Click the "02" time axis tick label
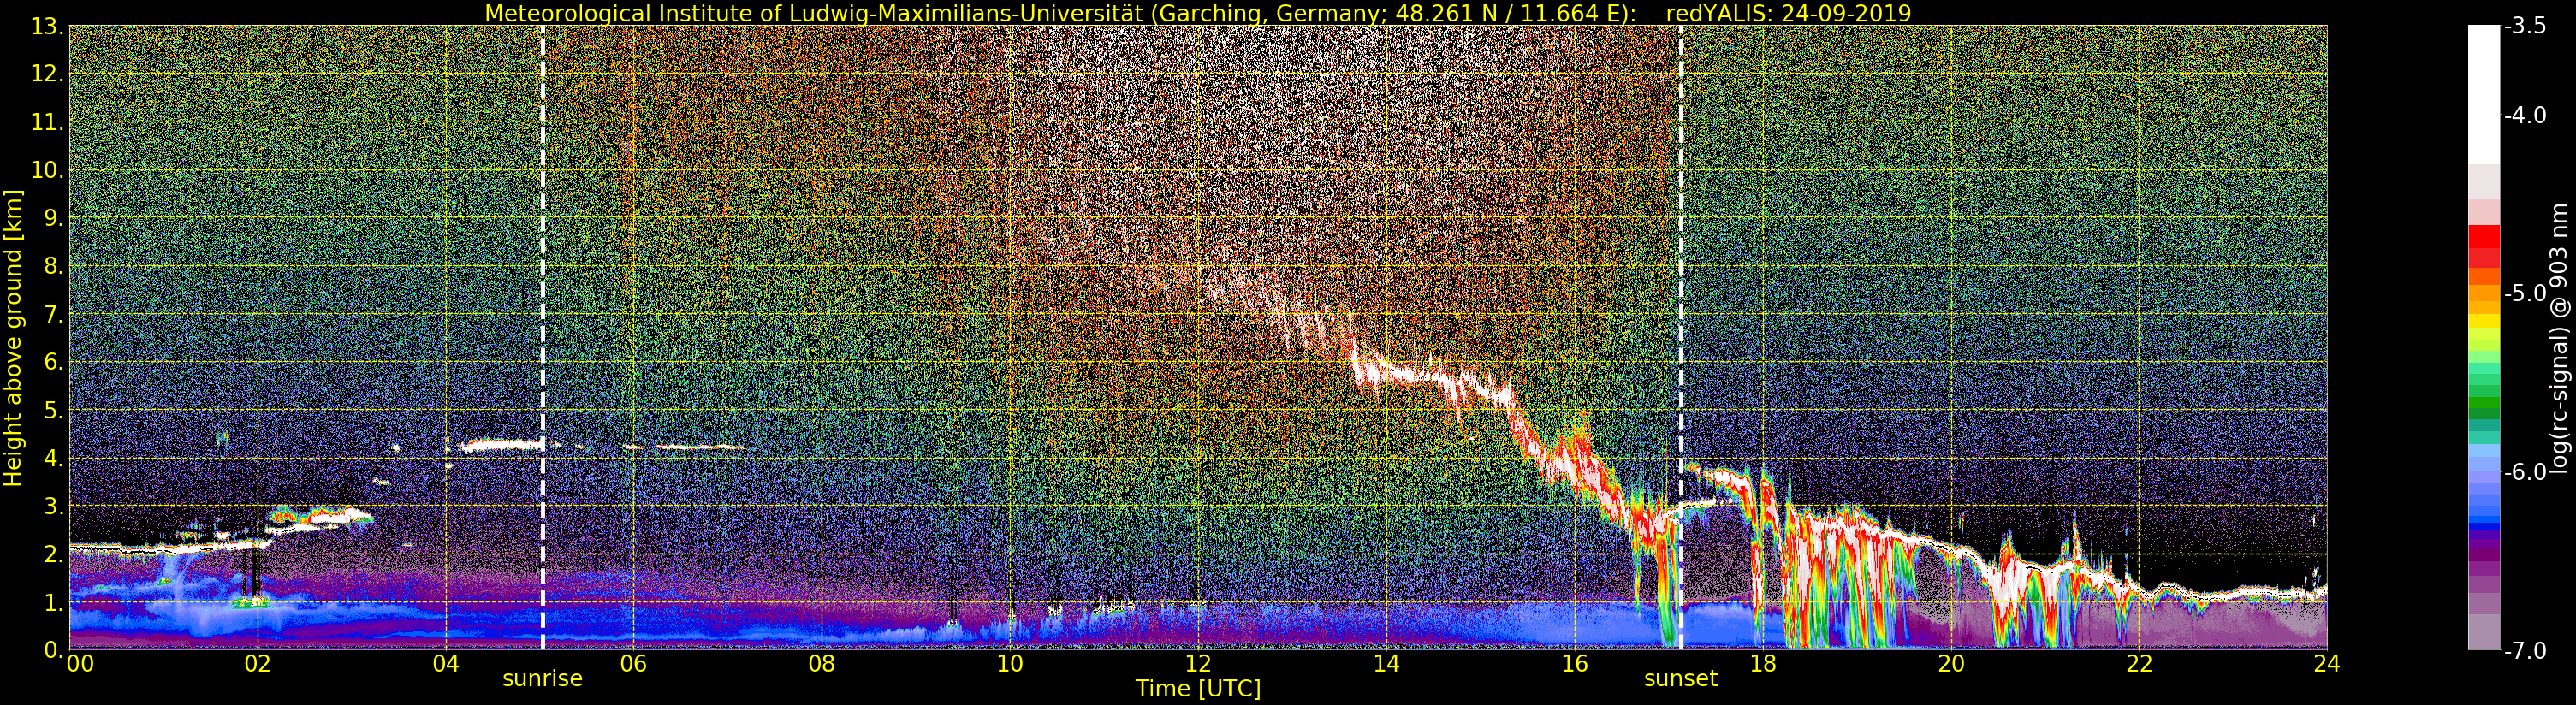The height and width of the screenshot is (705, 2576). (x=257, y=663)
